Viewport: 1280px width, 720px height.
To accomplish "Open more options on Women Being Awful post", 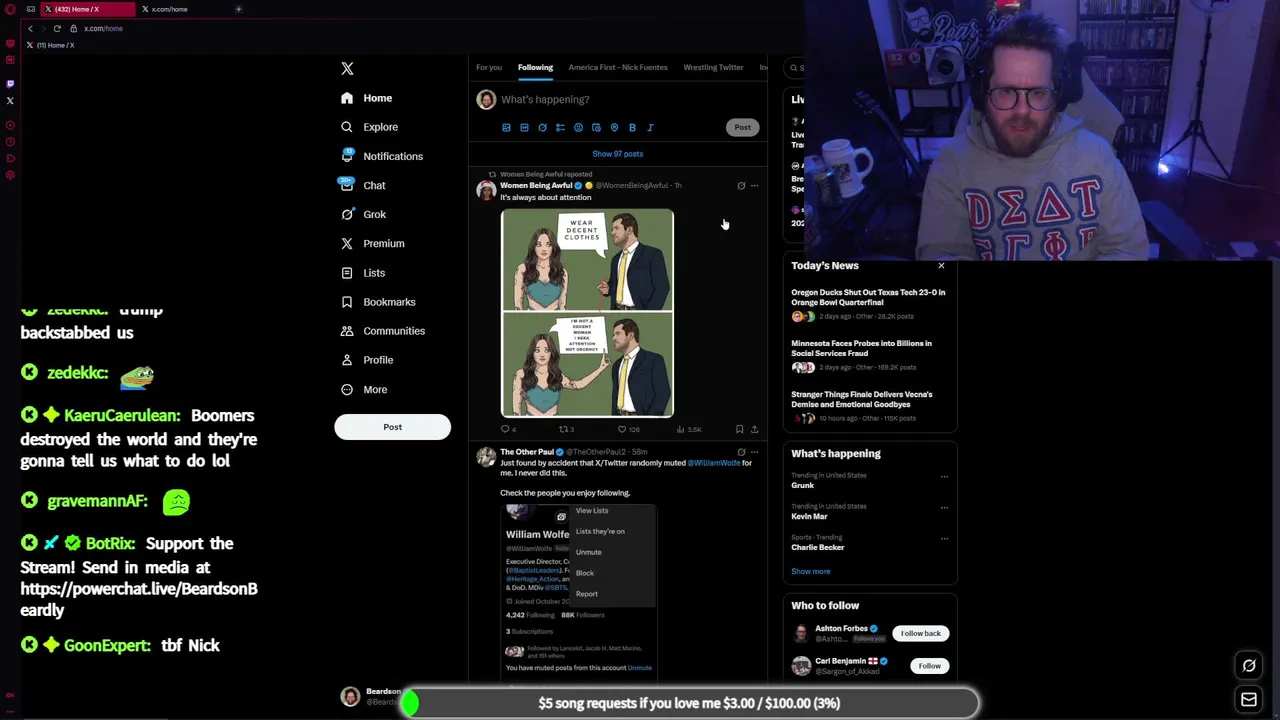I will (x=754, y=185).
